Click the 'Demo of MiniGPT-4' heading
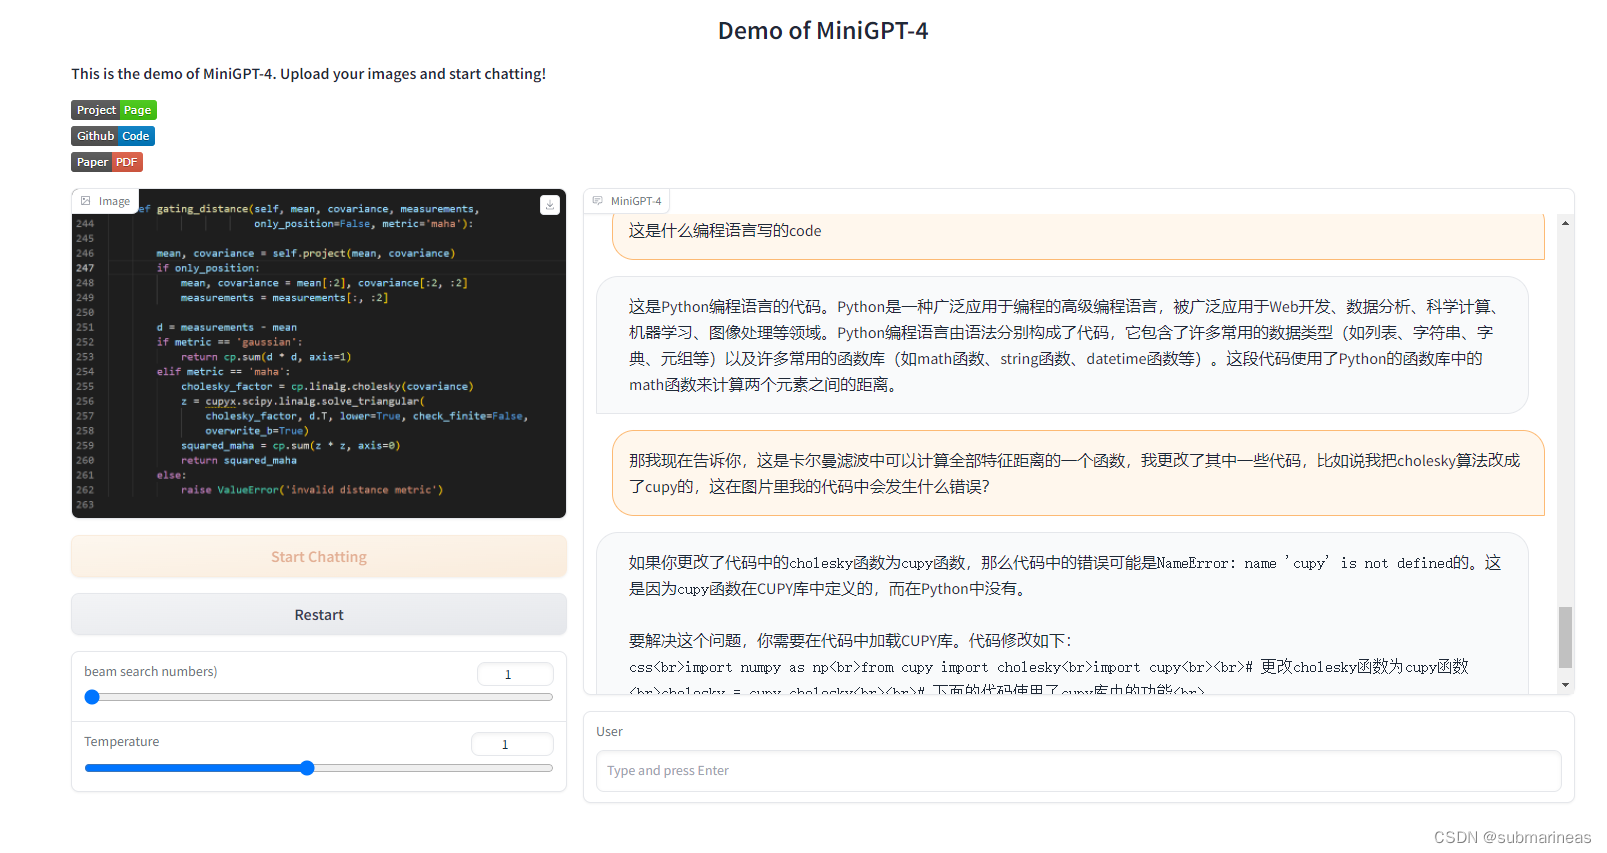The height and width of the screenshot is (853, 1607). (823, 31)
